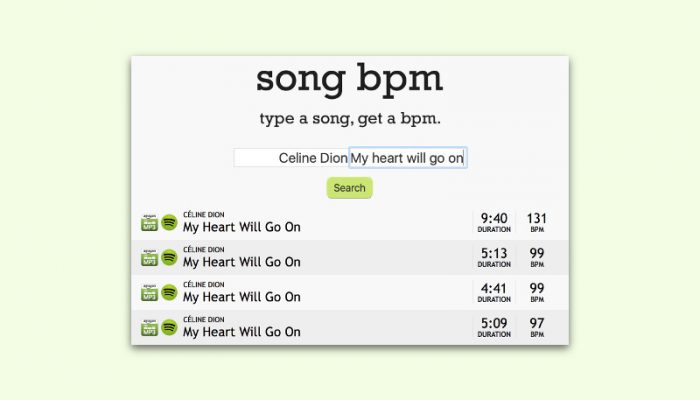Click the 9:40 duration value
The image size is (700, 400).
pos(494,218)
